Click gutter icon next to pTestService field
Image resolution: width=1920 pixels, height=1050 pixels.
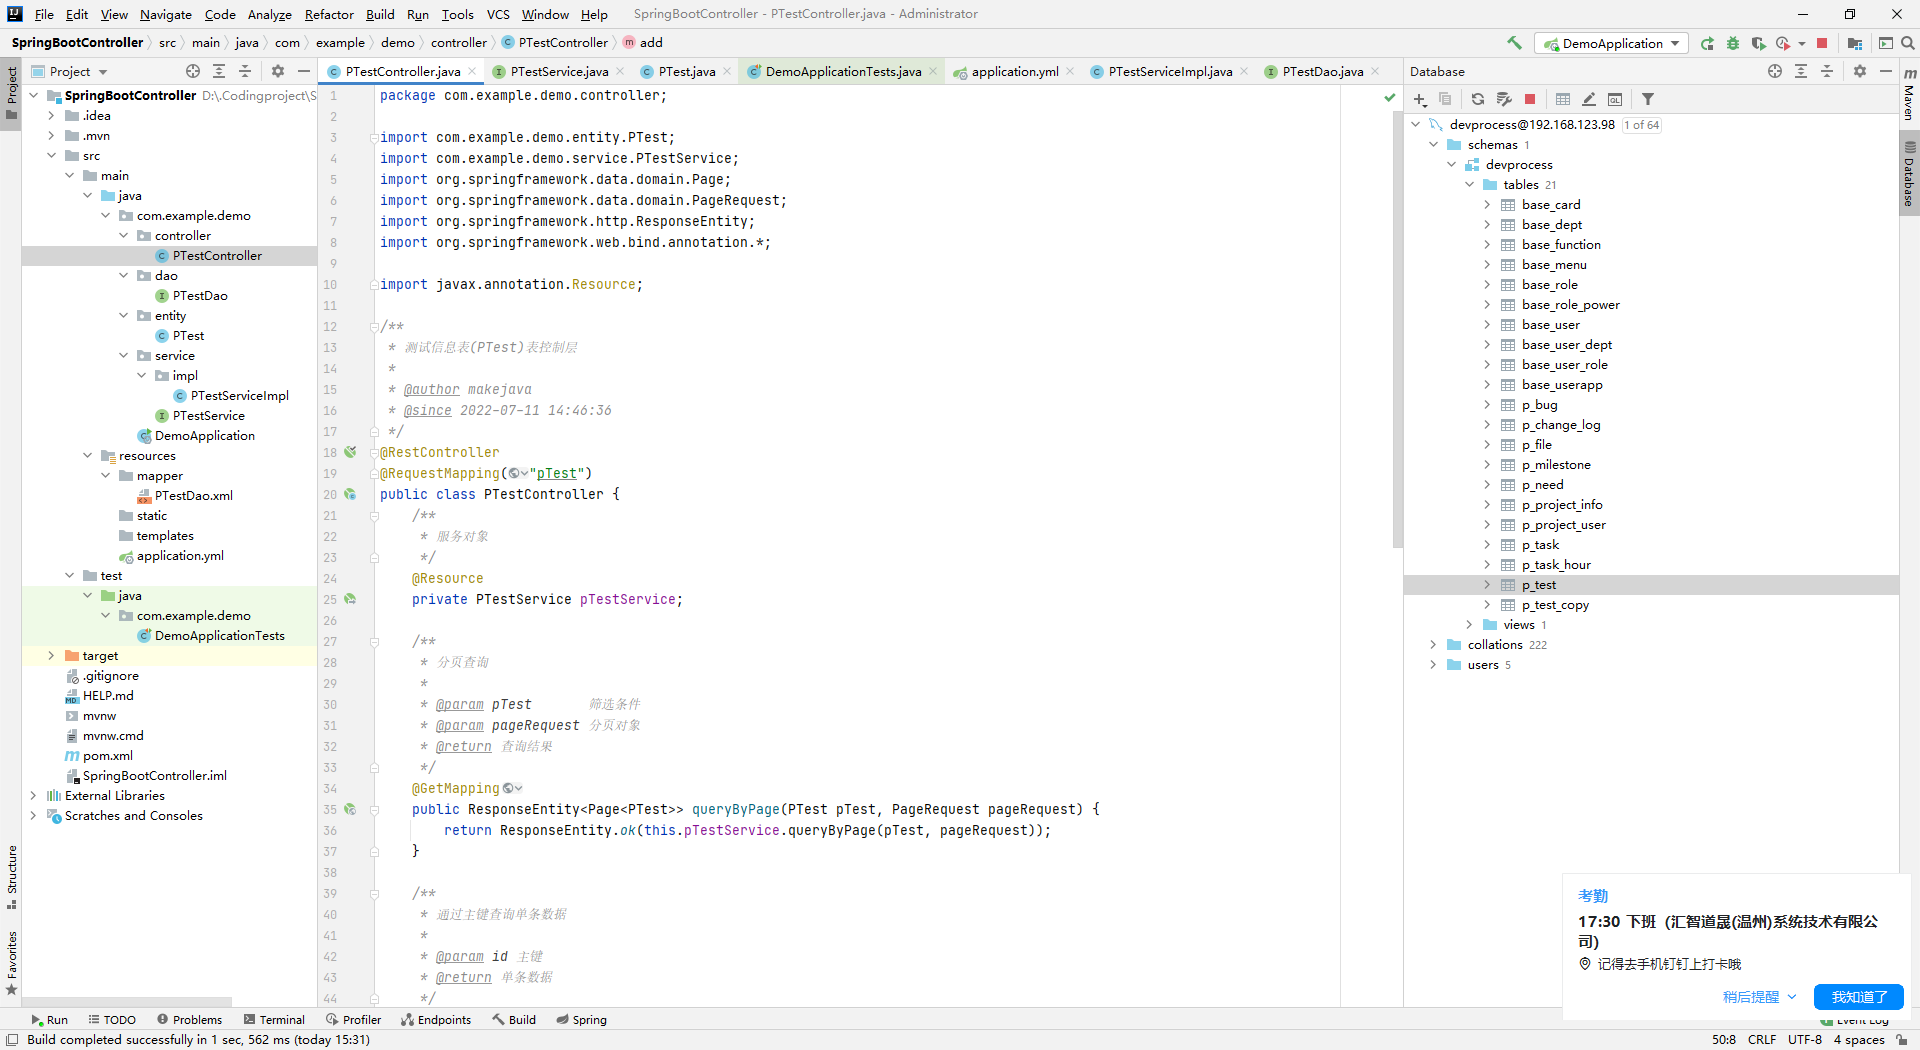(x=350, y=599)
